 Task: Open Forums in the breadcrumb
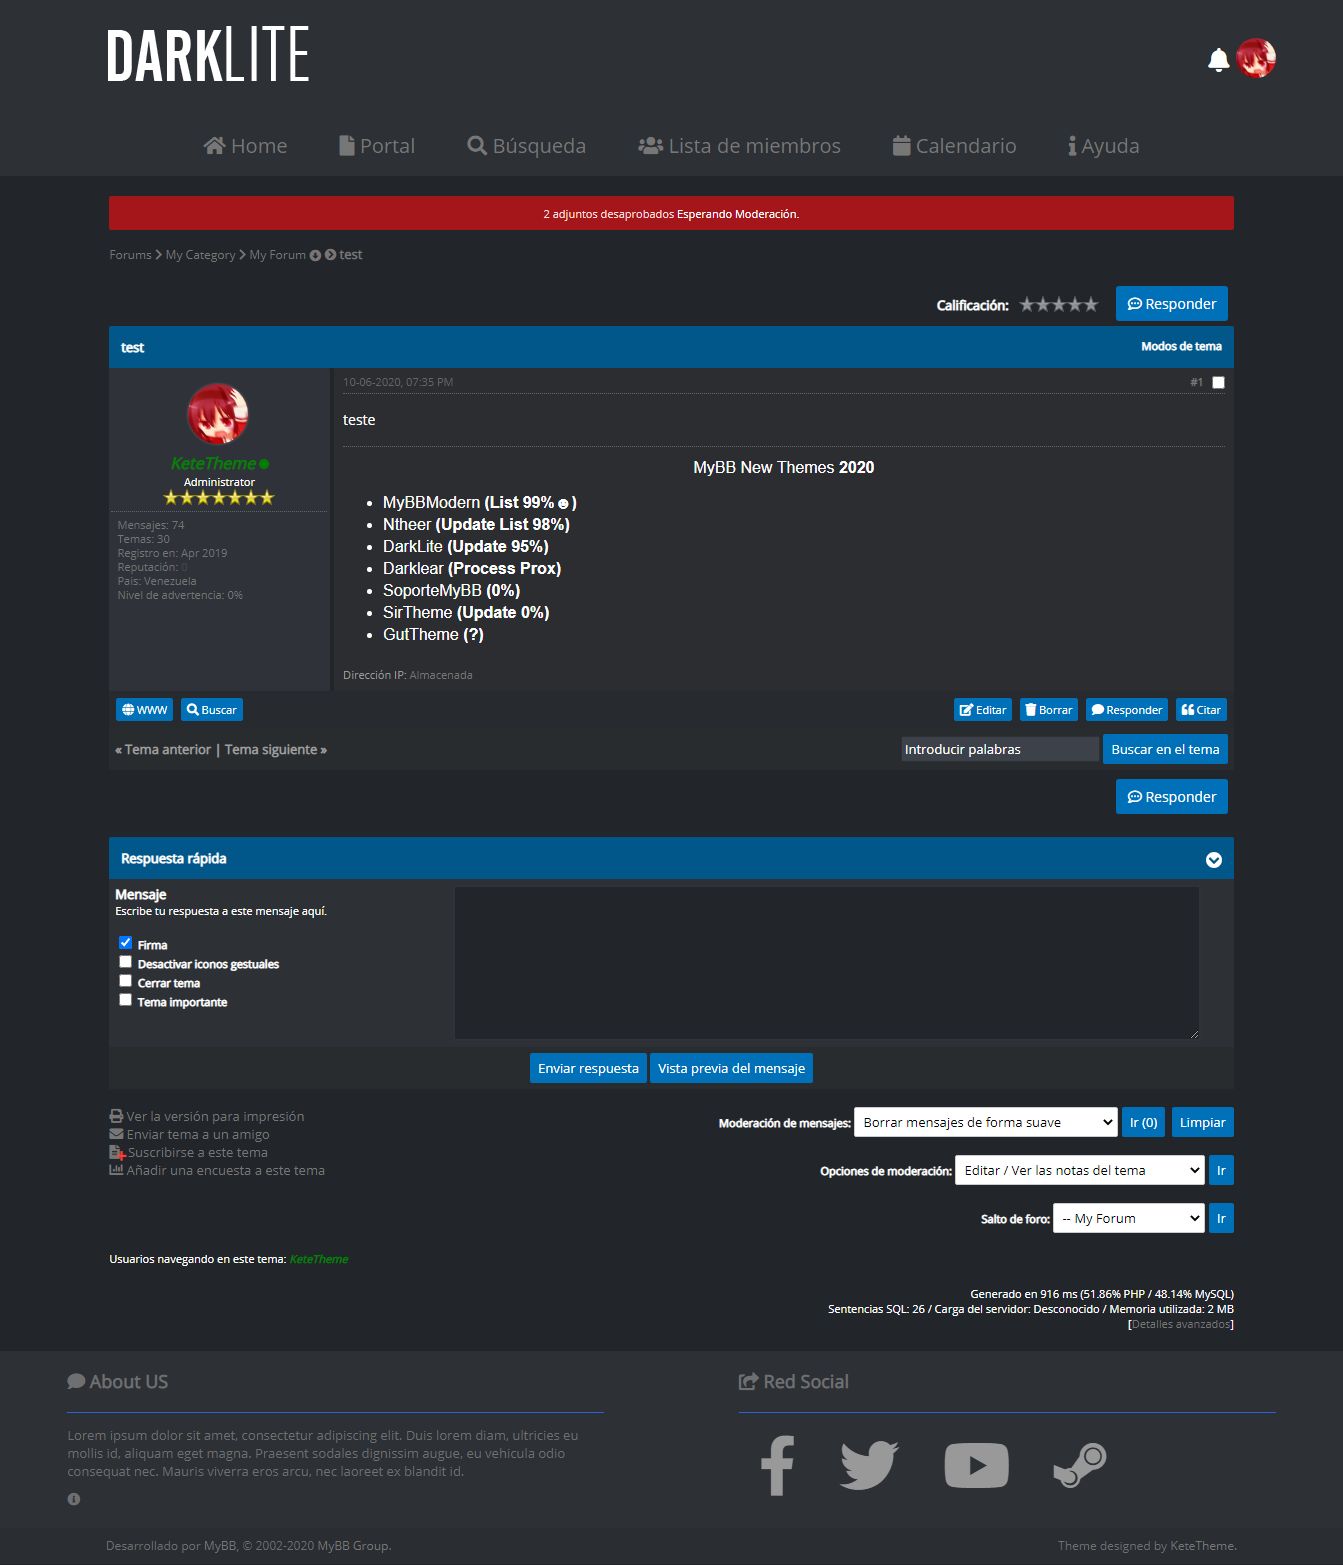click(x=130, y=255)
